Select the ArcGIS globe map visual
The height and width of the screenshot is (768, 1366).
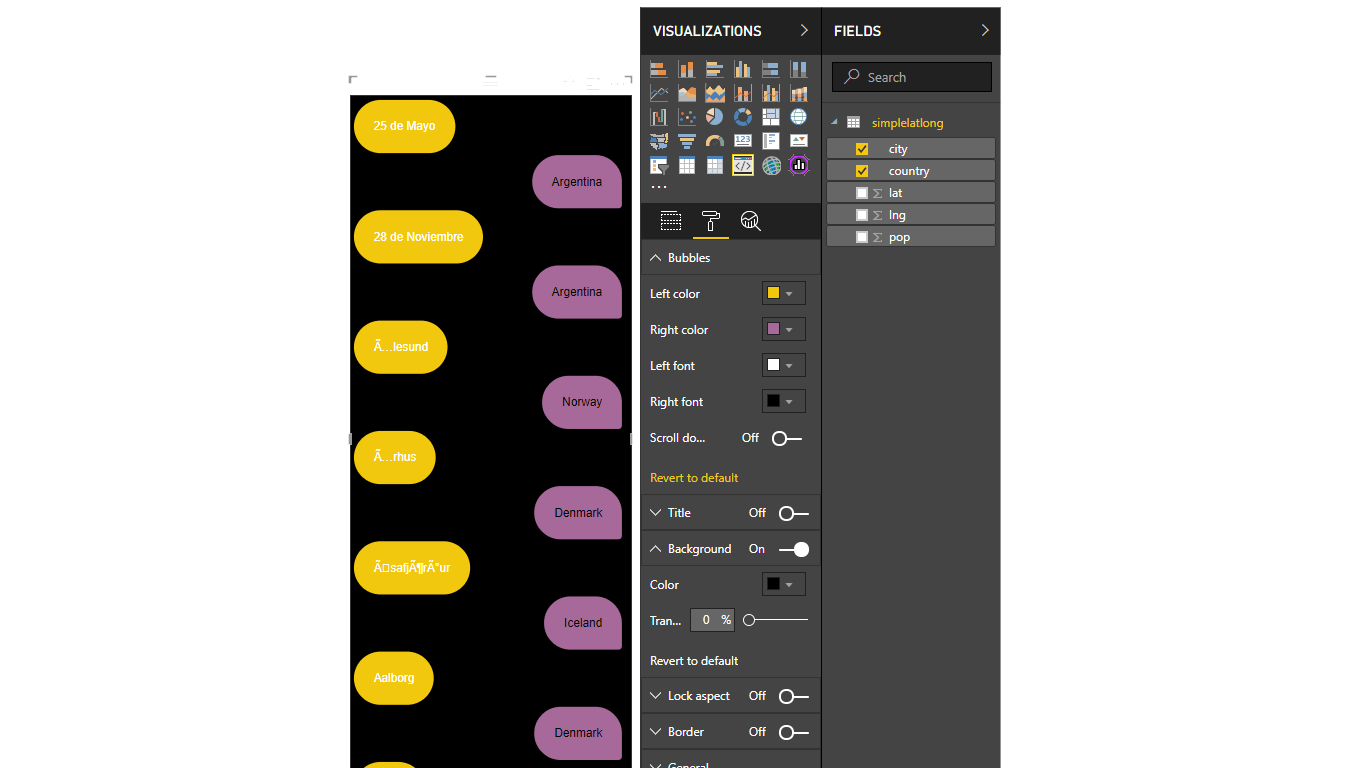(x=771, y=165)
